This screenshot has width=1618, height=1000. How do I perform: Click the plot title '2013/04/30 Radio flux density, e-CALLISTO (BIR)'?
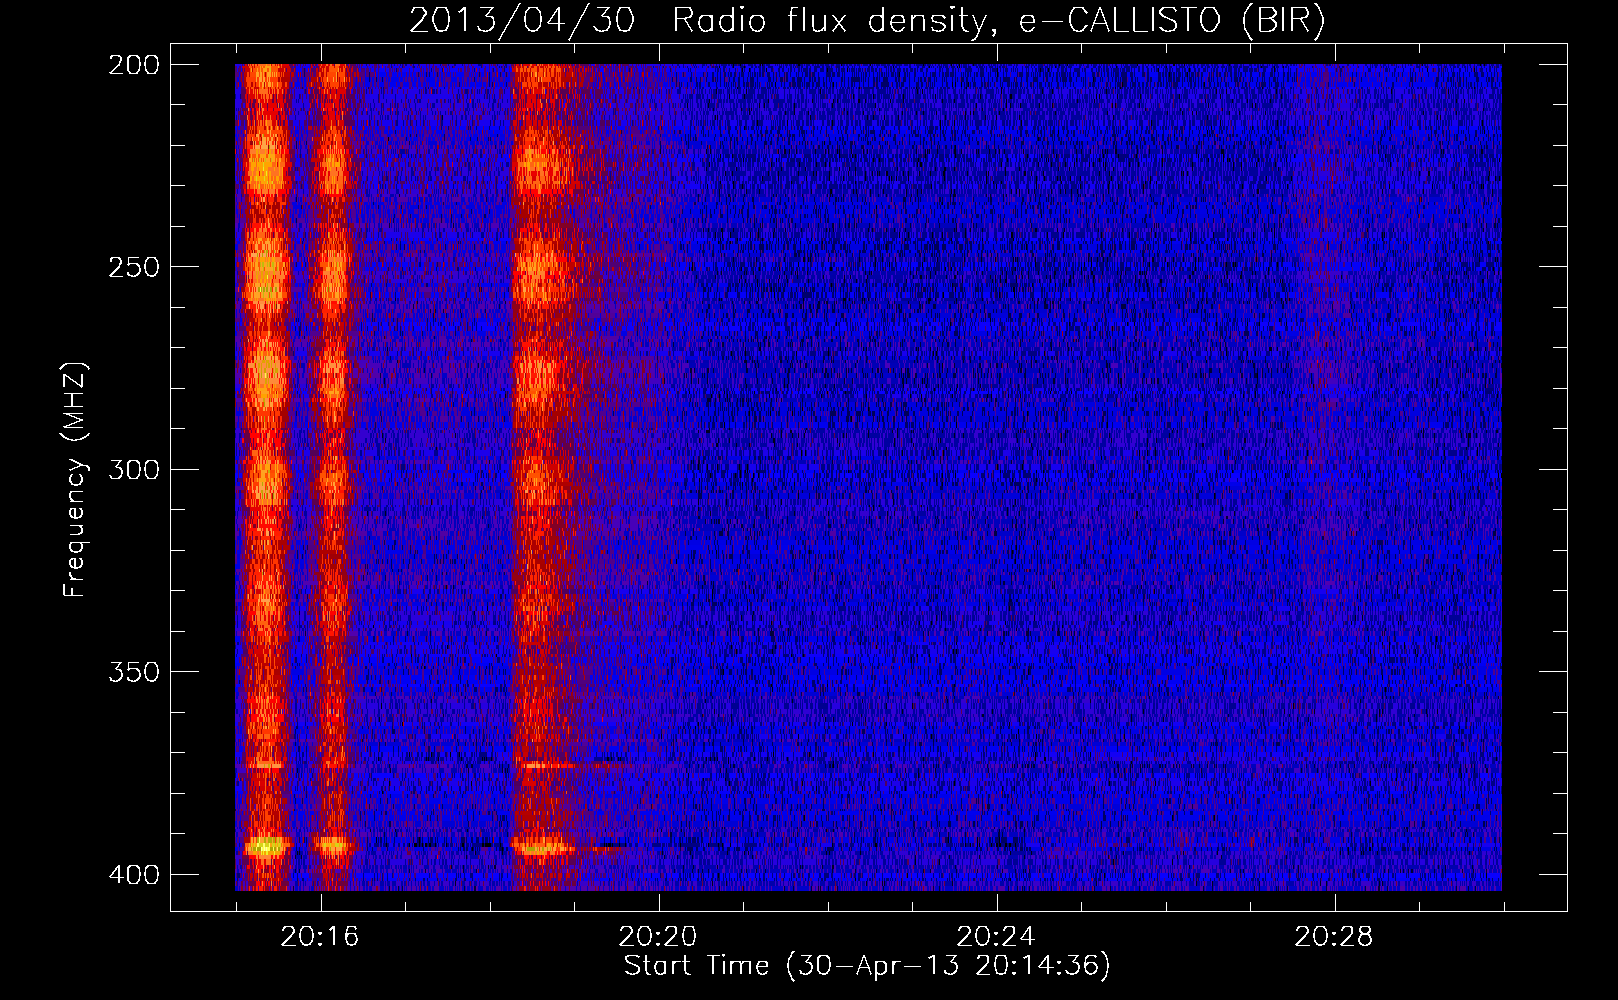click(867, 21)
